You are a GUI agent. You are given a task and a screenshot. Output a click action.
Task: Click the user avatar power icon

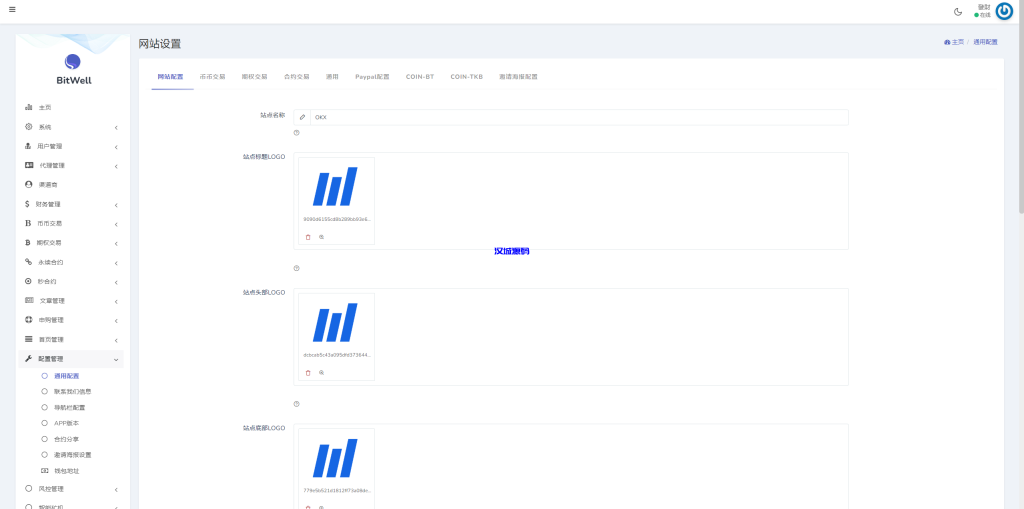click(x=1004, y=11)
